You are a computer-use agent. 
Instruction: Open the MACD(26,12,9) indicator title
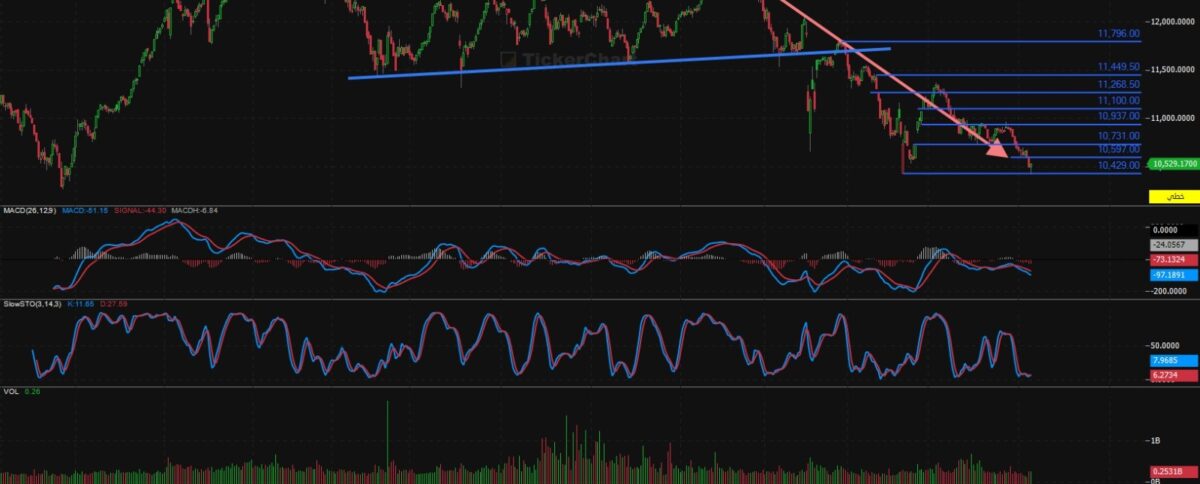coord(27,211)
